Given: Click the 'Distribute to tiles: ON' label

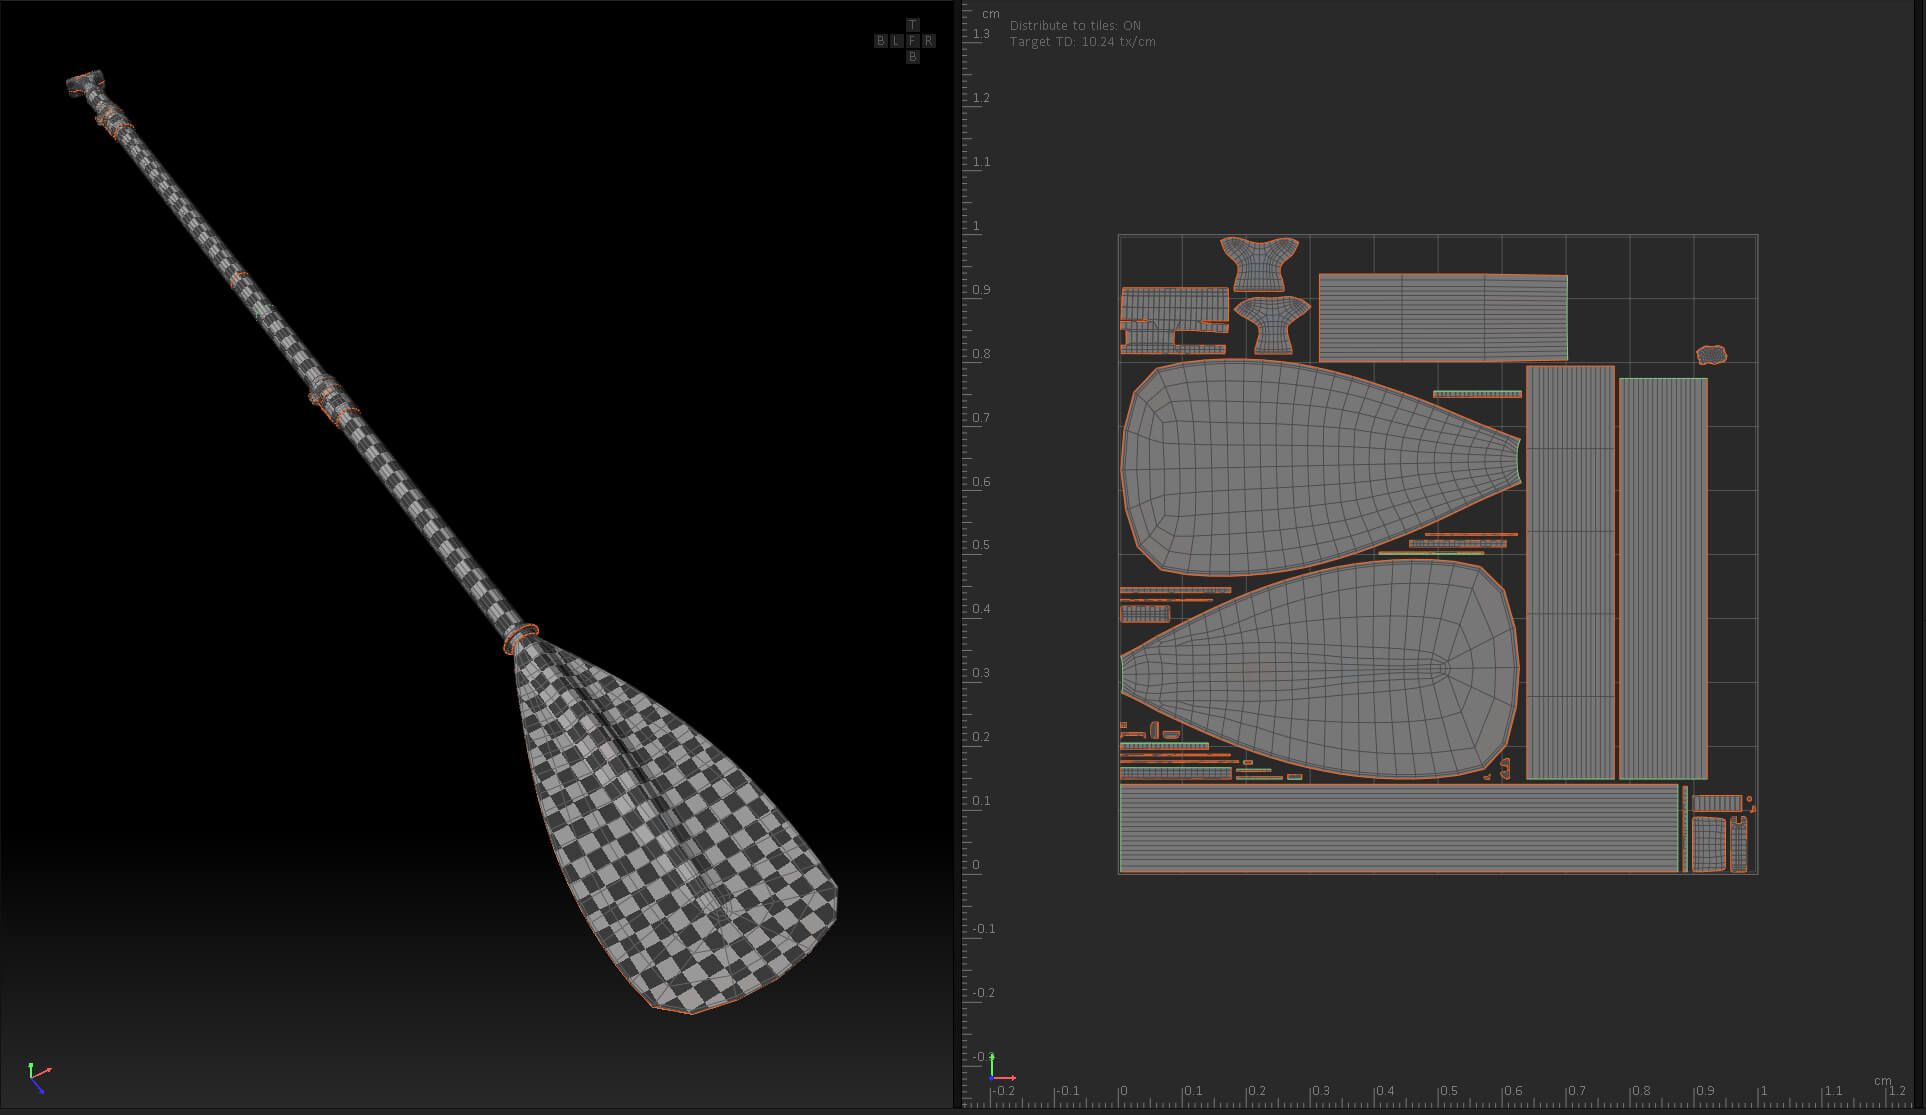Looking at the screenshot, I should click(1075, 26).
